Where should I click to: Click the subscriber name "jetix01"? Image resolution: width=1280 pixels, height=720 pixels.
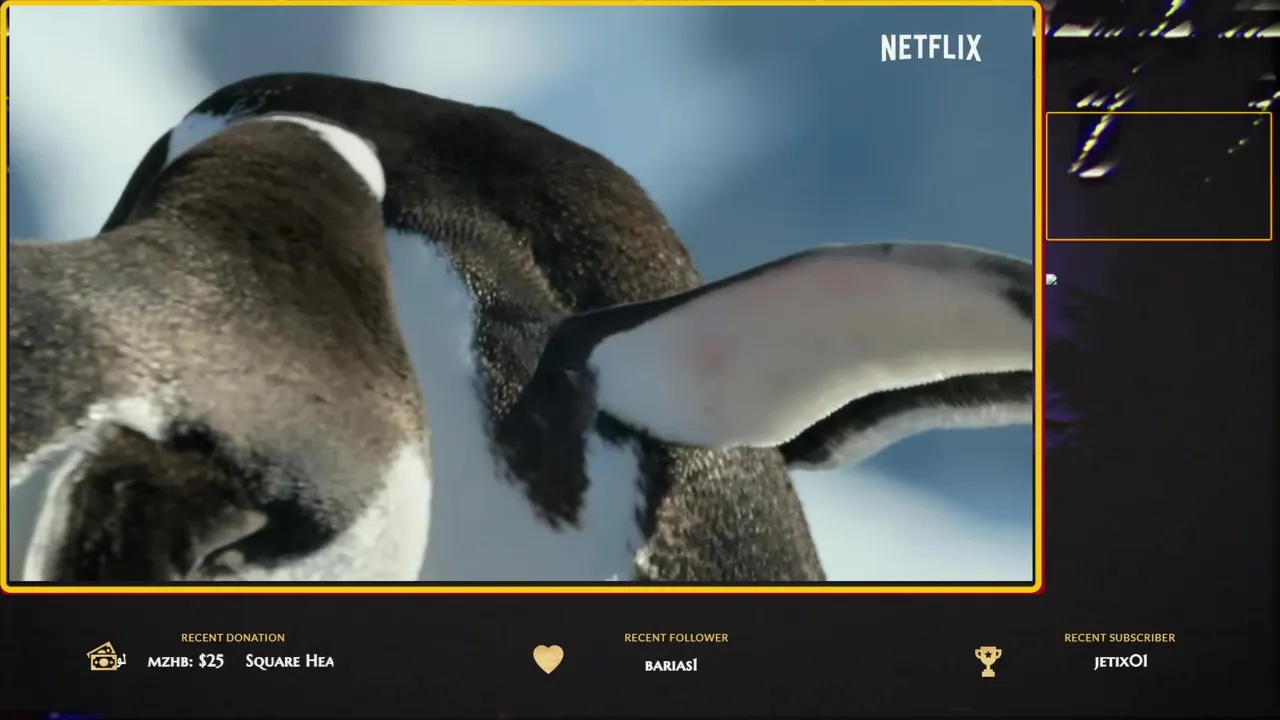point(1121,661)
